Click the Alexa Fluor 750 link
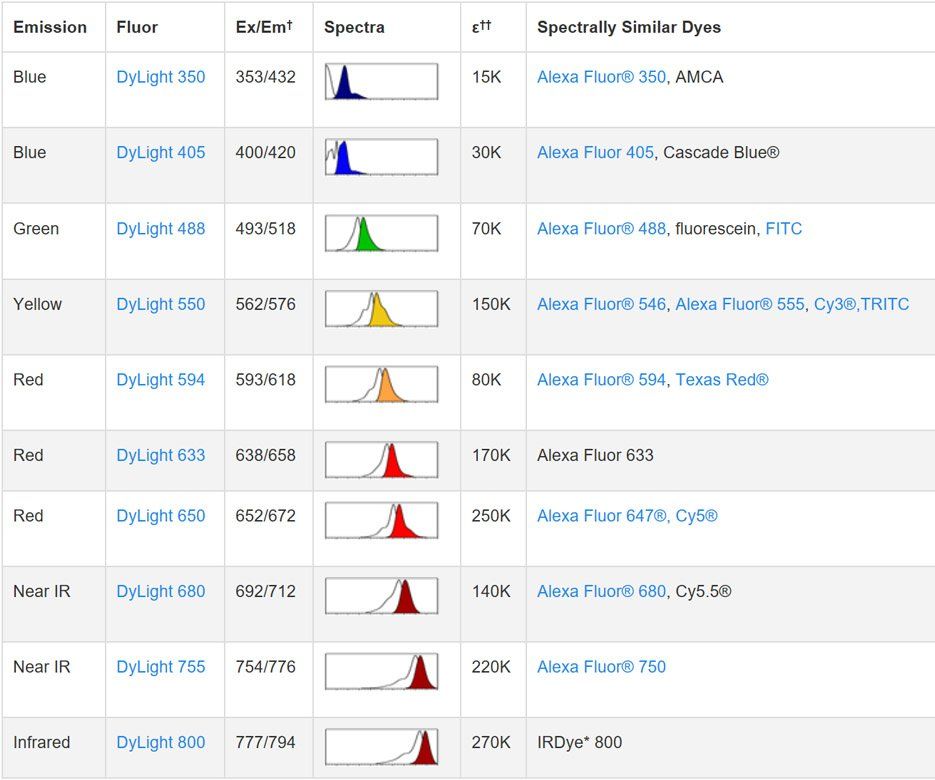The width and height of the screenshot is (935, 780). pos(601,667)
